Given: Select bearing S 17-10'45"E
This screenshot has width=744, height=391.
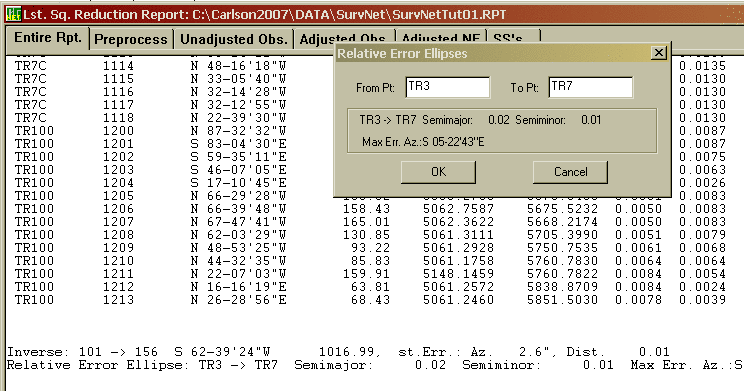Looking at the screenshot, I should coord(239,183).
